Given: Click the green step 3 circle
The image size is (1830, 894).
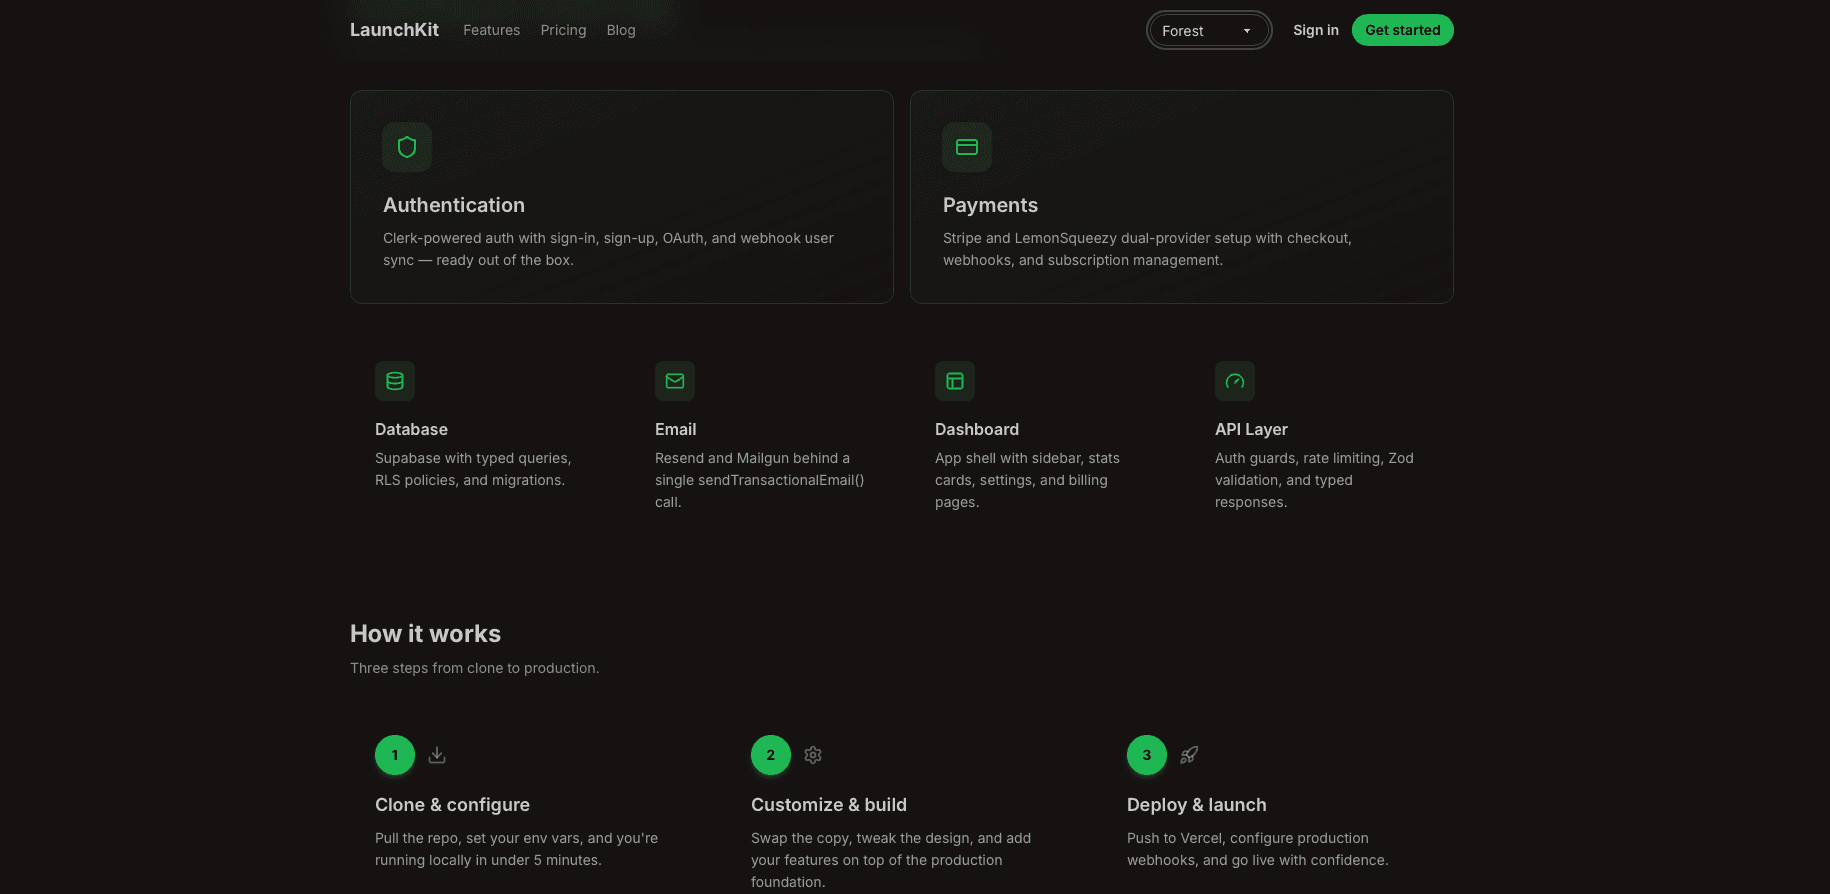Looking at the screenshot, I should [1147, 755].
